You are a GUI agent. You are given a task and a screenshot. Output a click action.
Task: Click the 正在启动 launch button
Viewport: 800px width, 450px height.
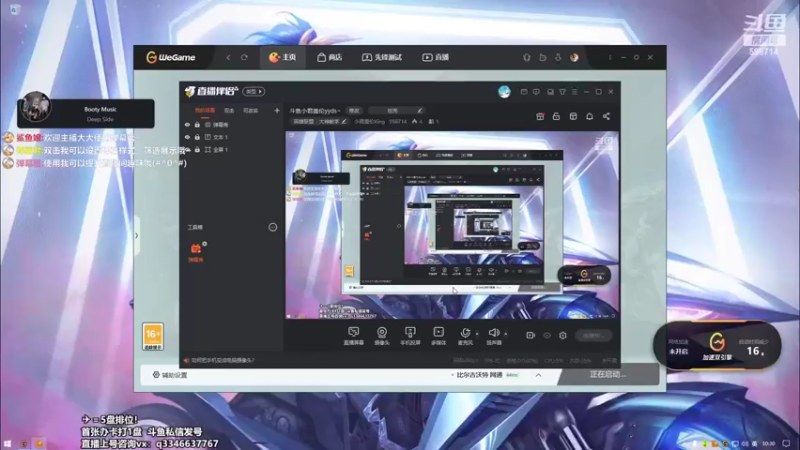click(x=608, y=374)
